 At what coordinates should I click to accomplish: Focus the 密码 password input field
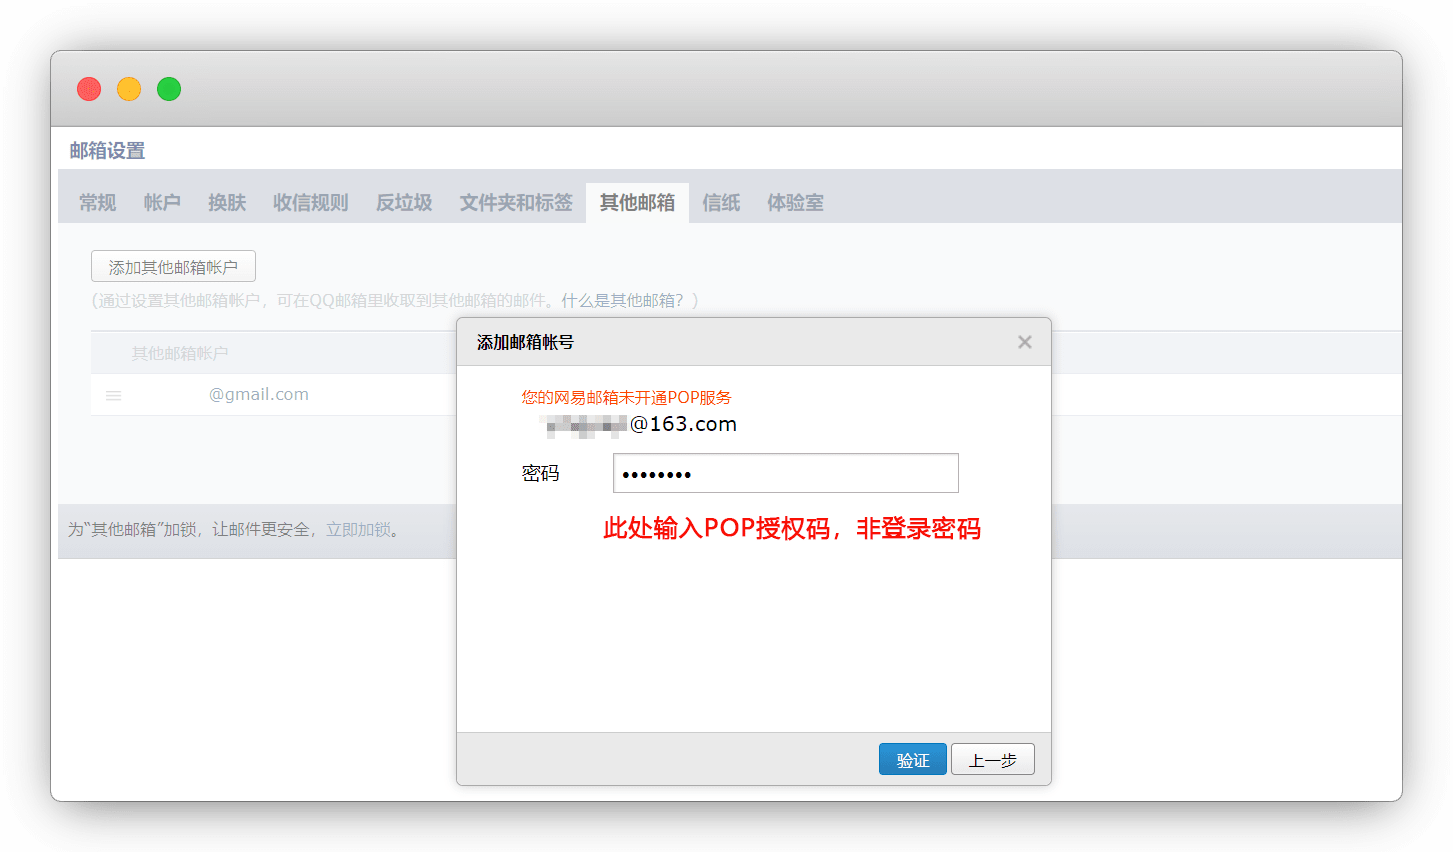(785, 473)
